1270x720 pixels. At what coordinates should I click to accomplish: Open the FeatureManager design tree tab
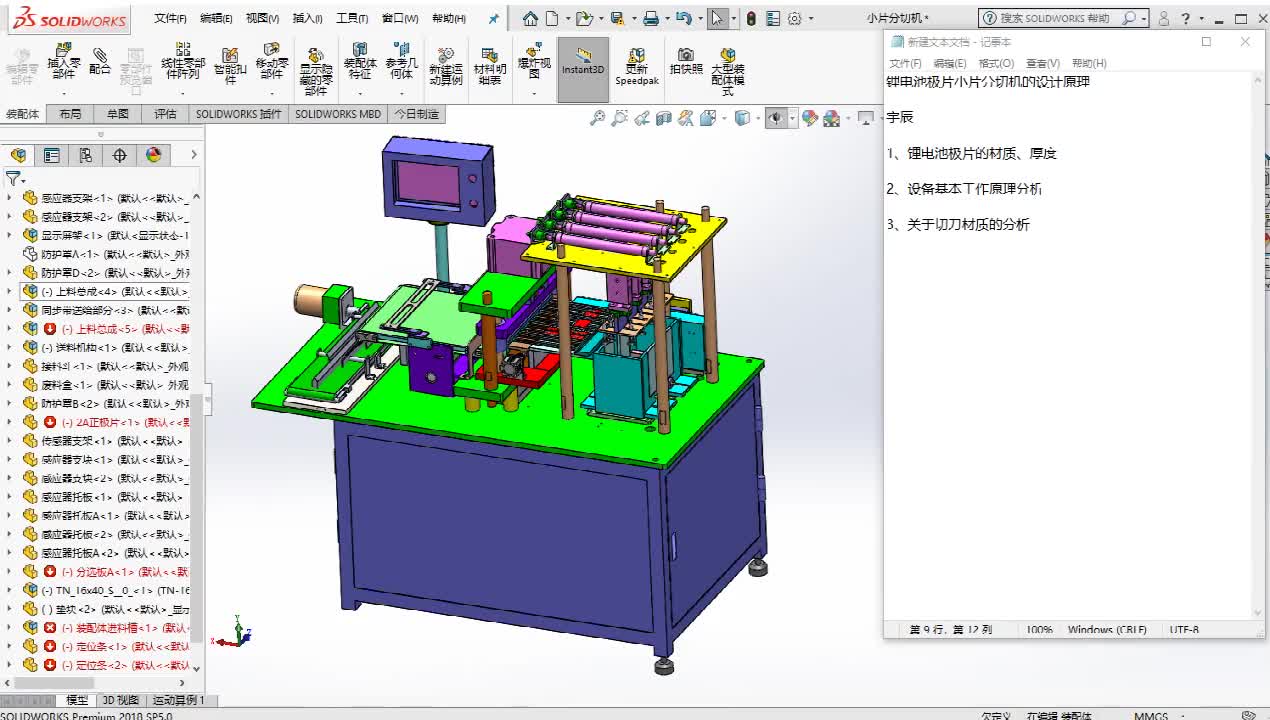point(18,155)
